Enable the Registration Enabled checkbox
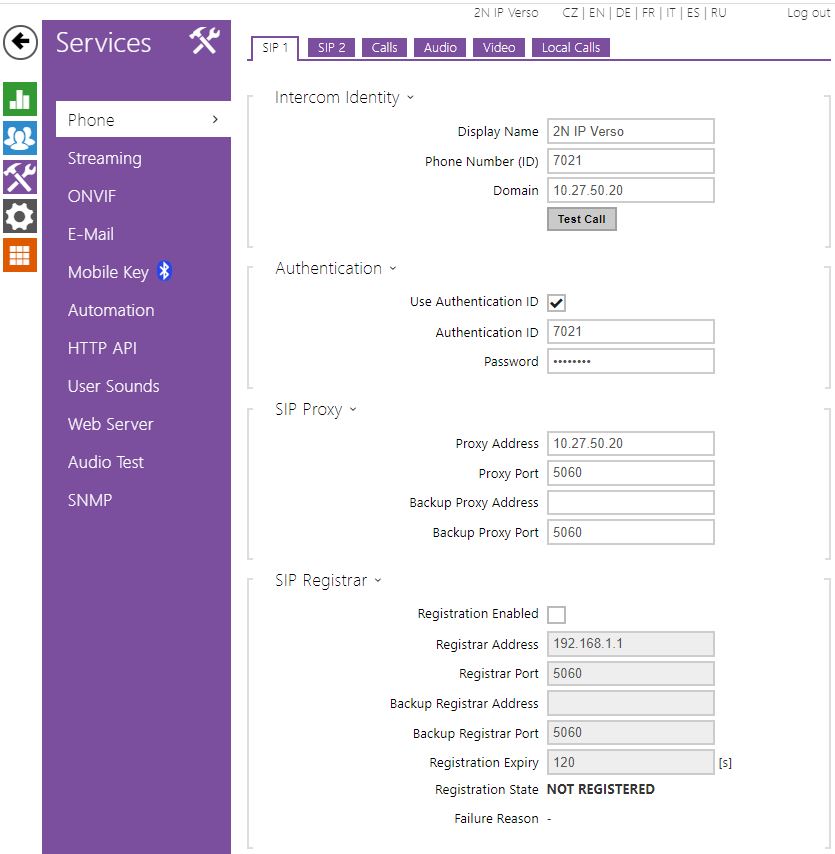 coord(557,615)
